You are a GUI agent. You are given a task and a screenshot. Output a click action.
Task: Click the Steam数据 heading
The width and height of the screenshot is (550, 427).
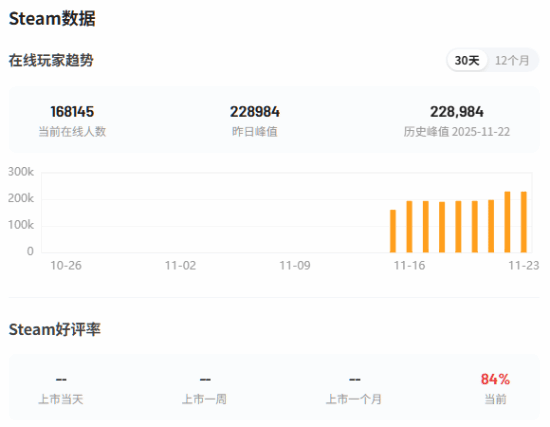pos(52,18)
